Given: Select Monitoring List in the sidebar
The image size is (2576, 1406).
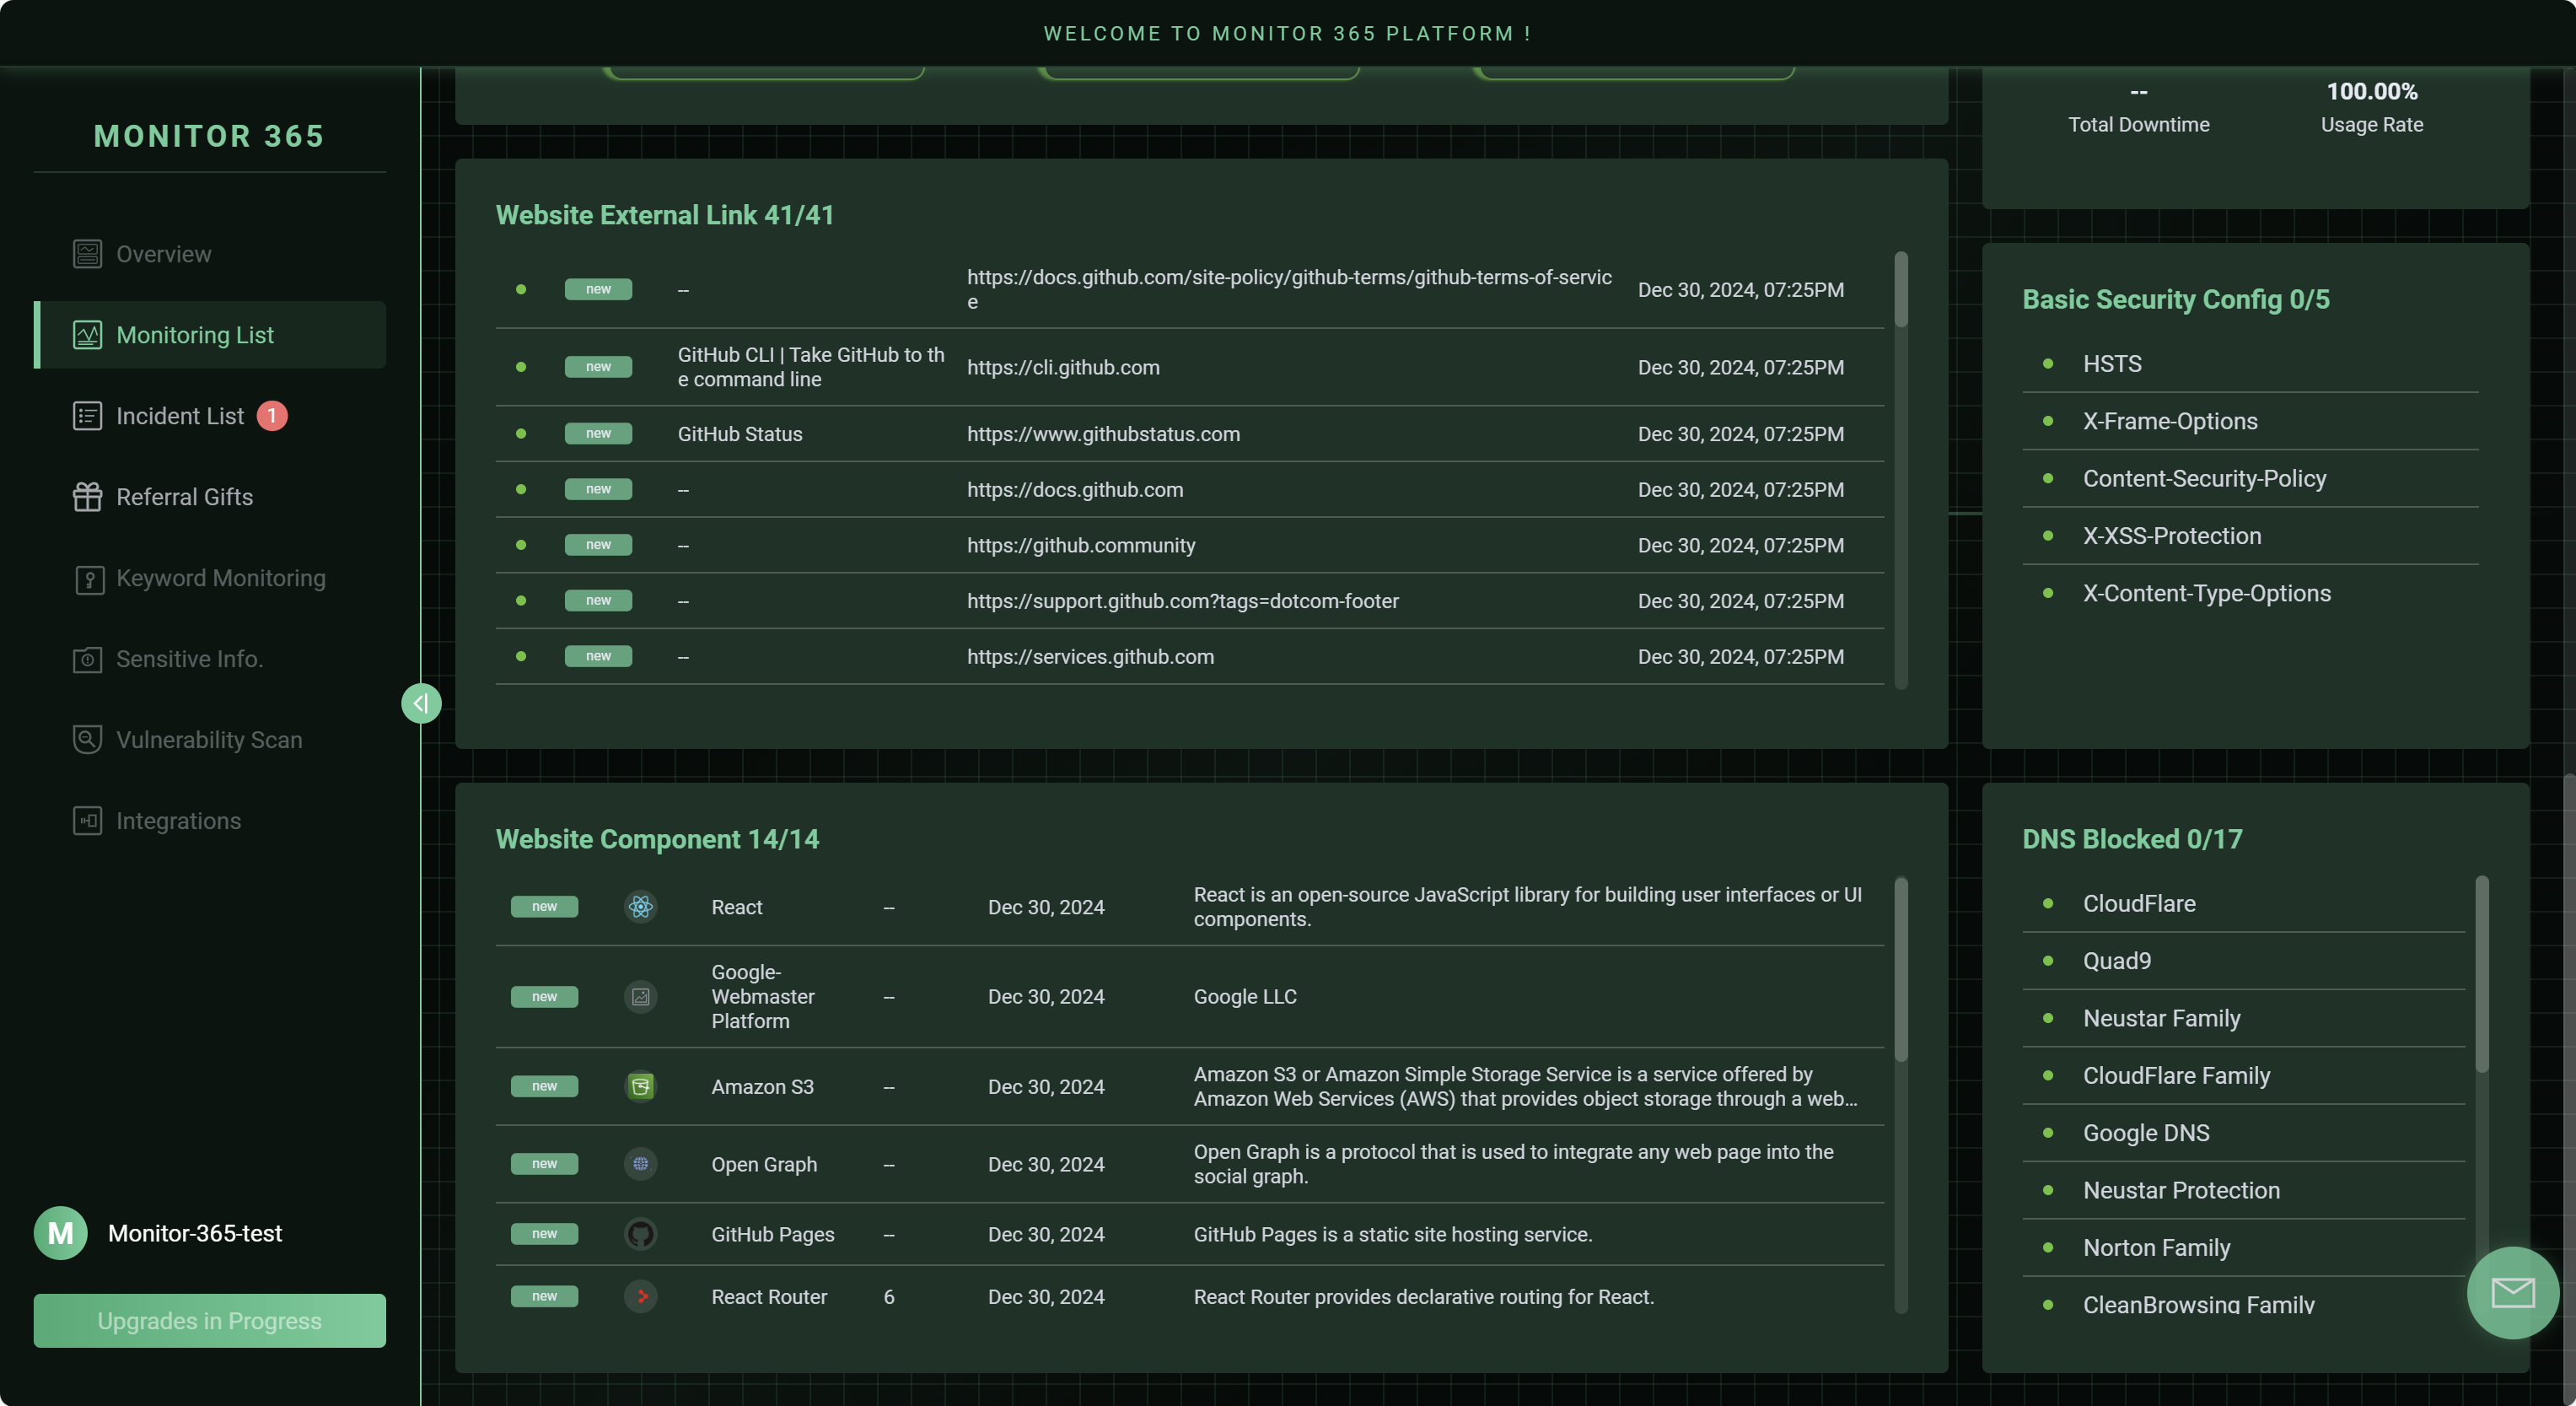Looking at the screenshot, I should pyautogui.click(x=210, y=335).
